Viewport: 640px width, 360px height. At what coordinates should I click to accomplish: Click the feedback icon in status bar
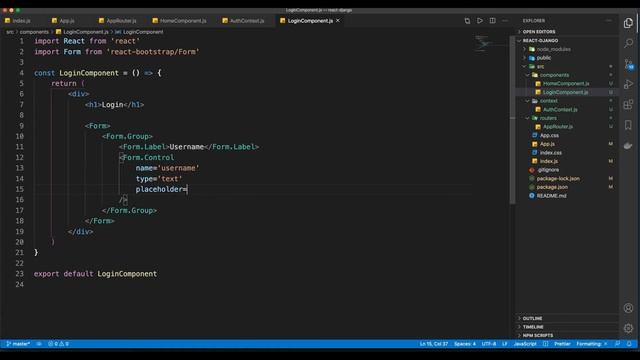[x=617, y=344]
